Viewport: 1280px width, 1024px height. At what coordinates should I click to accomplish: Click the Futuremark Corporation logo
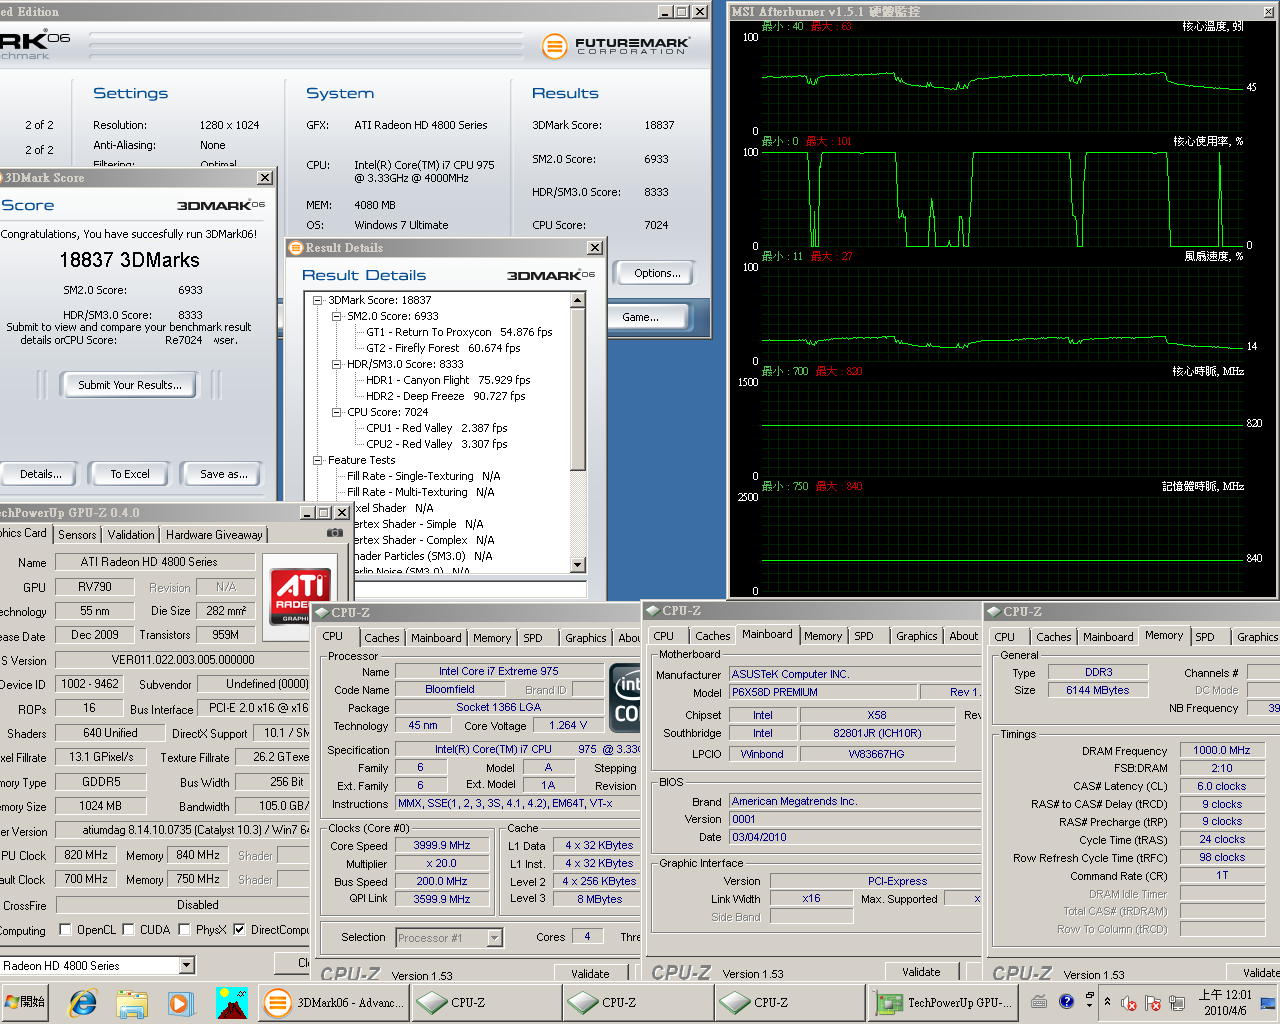tap(615, 46)
